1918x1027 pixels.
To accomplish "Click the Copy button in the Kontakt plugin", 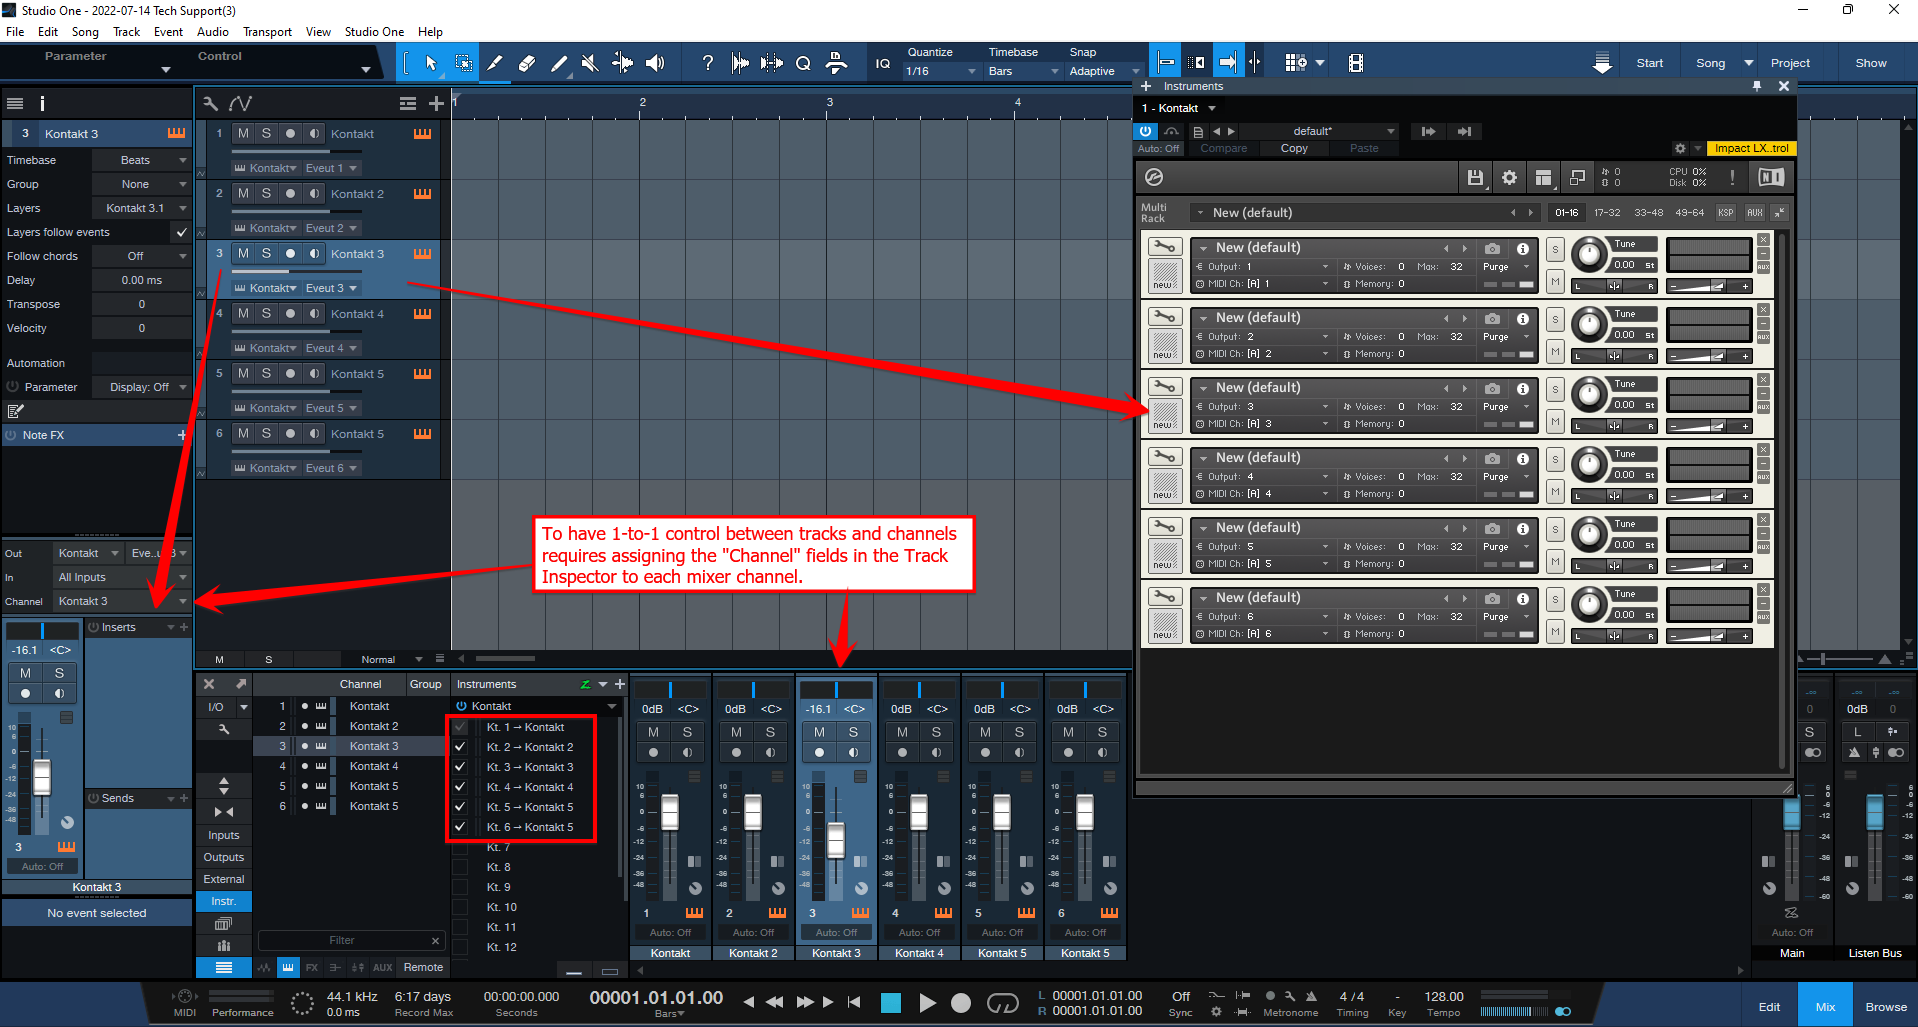I will tap(1293, 148).
